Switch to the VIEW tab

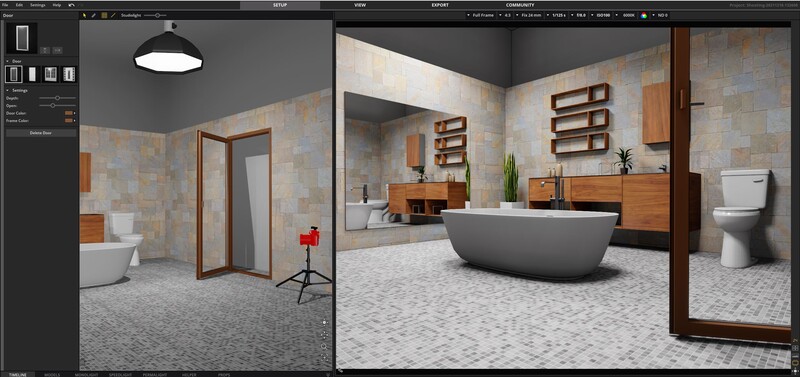360,5
